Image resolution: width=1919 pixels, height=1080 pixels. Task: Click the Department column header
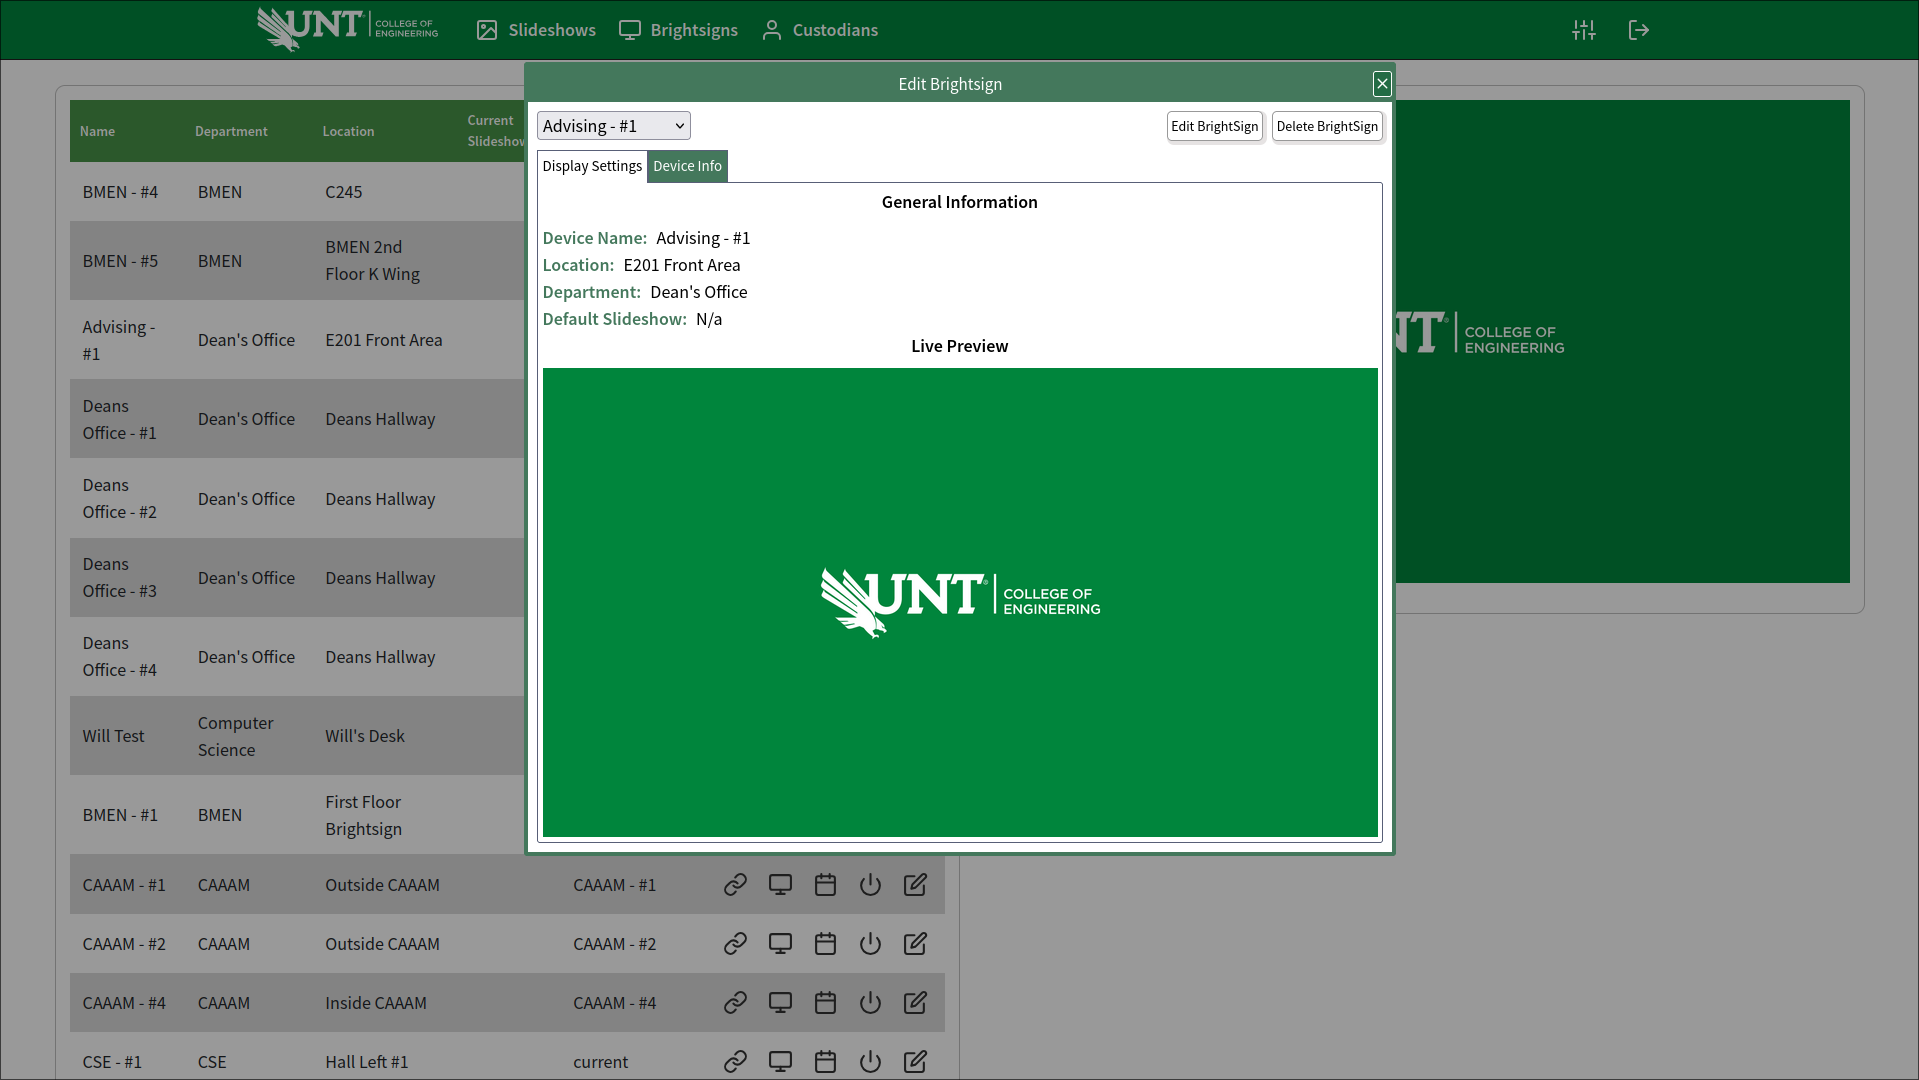click(x=231, y=131)
